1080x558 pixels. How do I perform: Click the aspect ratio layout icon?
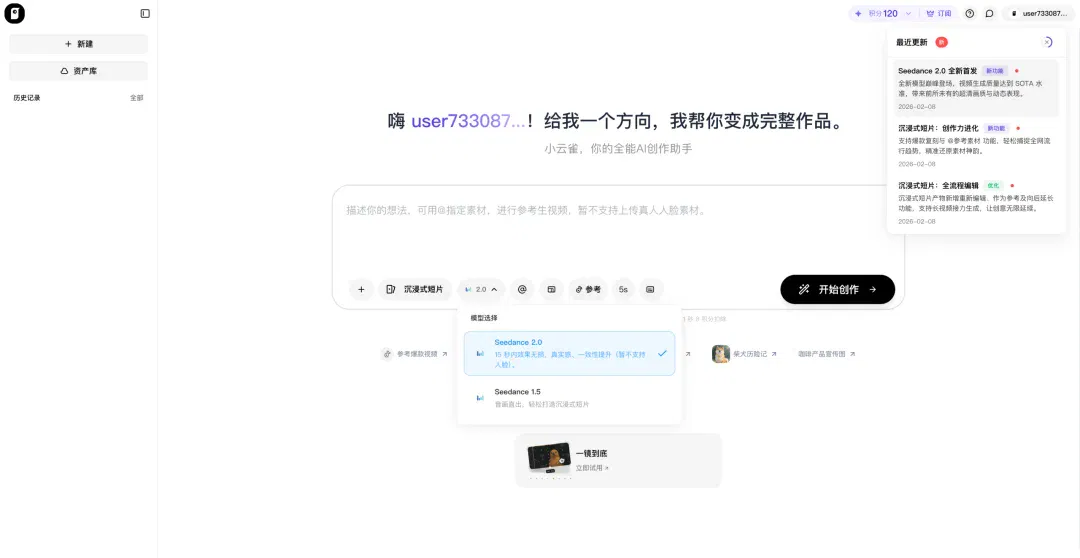551,289
